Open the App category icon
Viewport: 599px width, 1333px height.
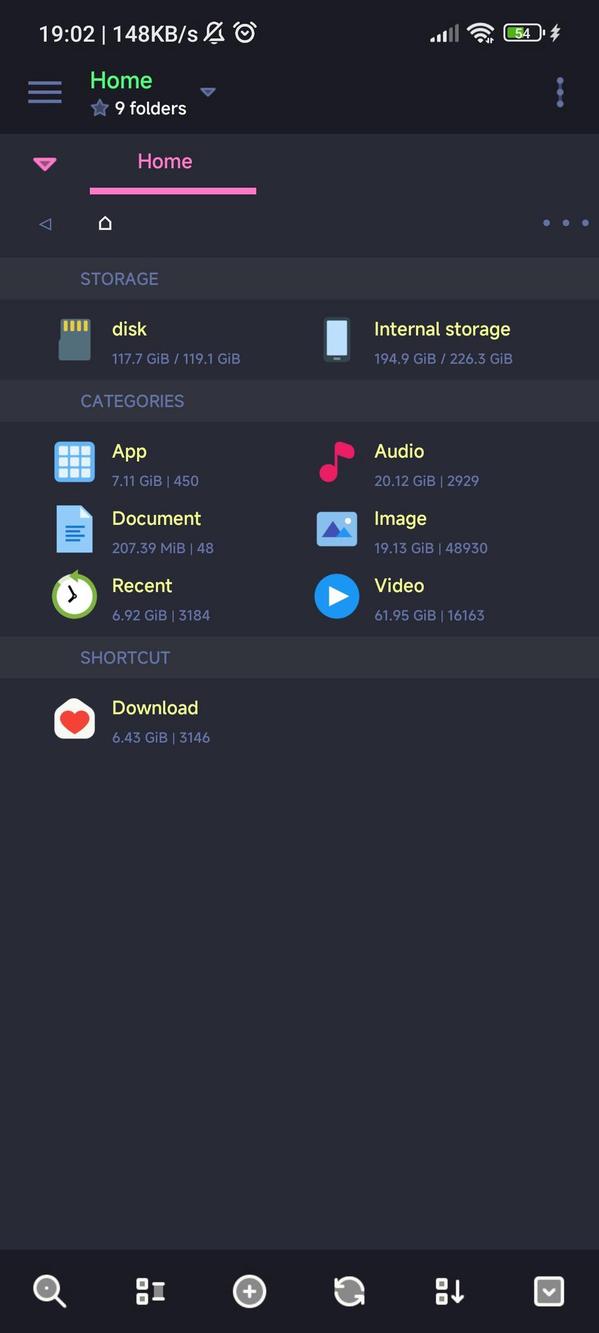[x=75, y=462]
